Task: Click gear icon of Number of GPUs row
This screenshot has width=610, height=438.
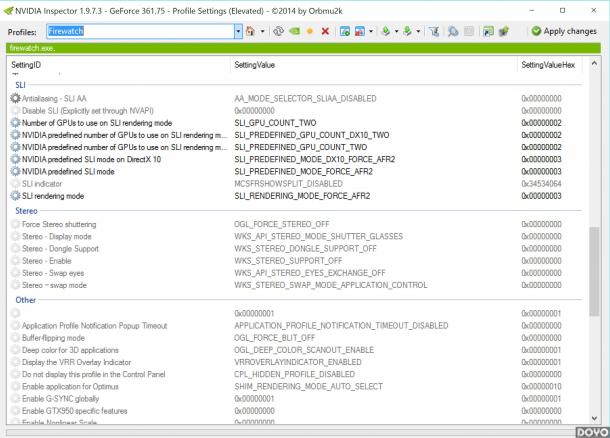Action: (x=15, y=123)
